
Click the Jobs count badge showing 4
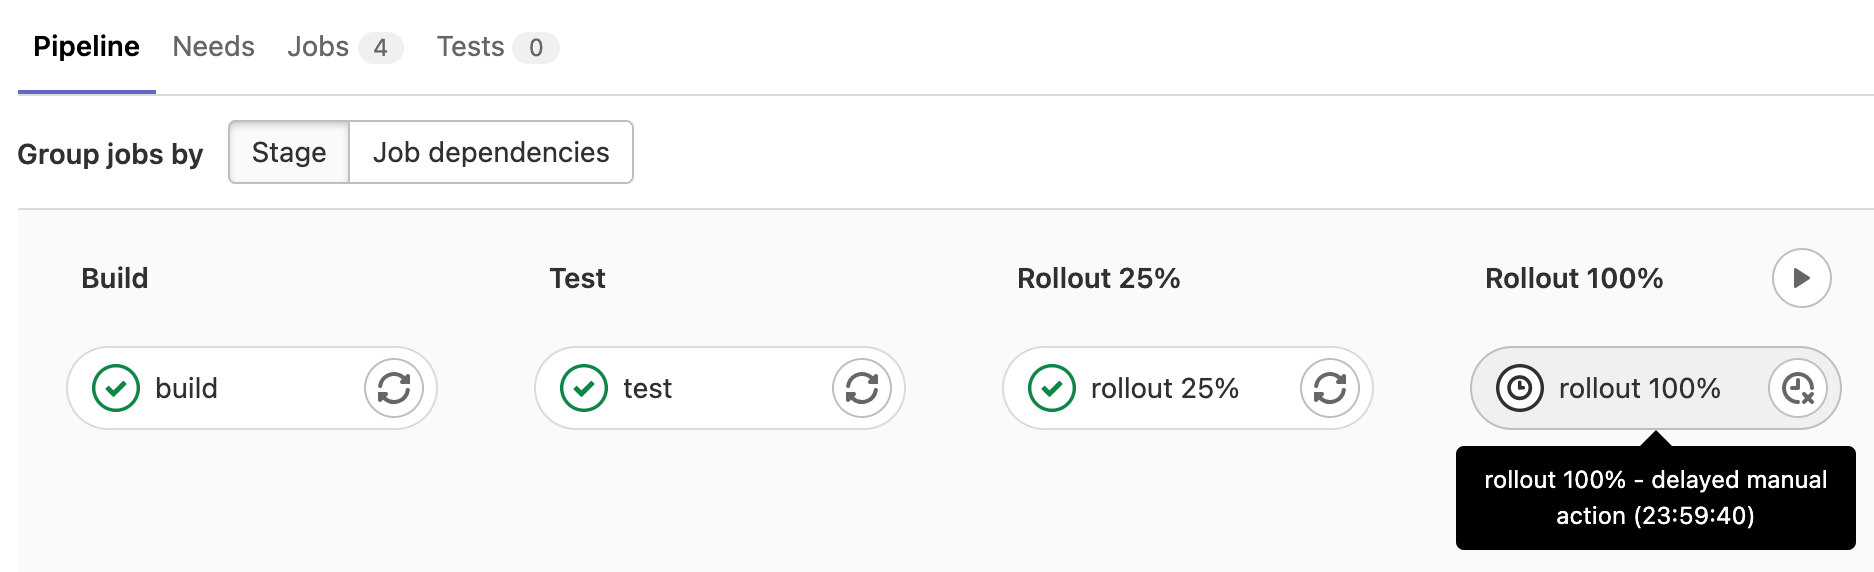380,48
